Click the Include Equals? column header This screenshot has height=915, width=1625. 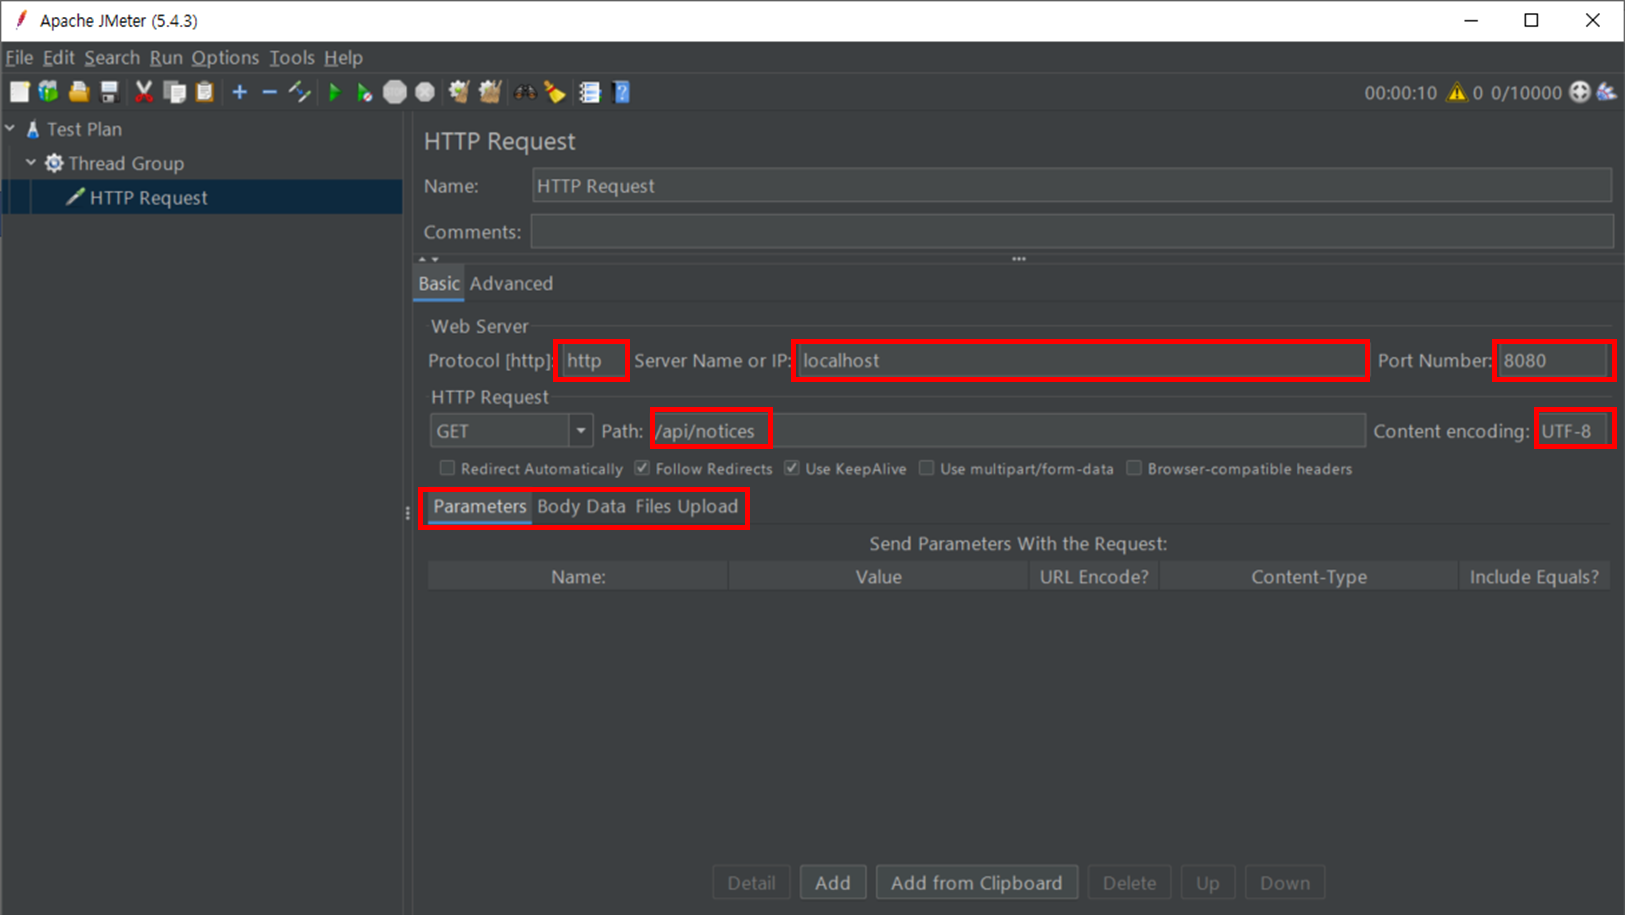[x=1534, y=577]
